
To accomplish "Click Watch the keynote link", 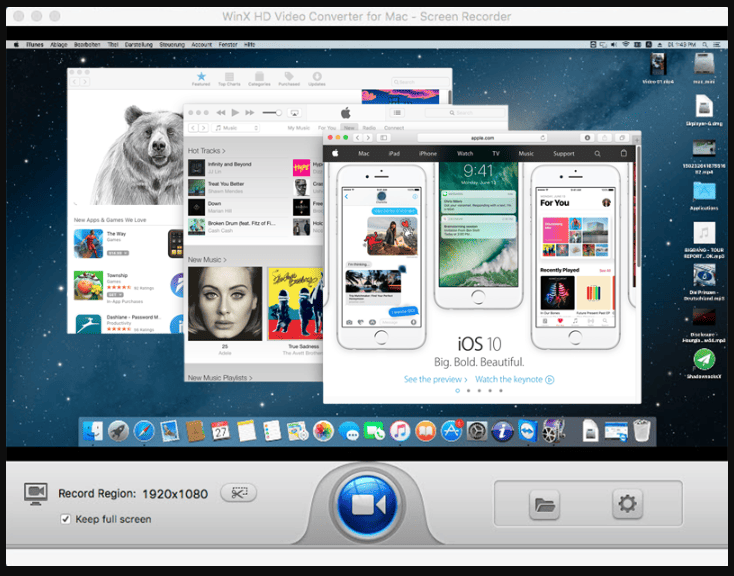I will click(x=514, y=379).
